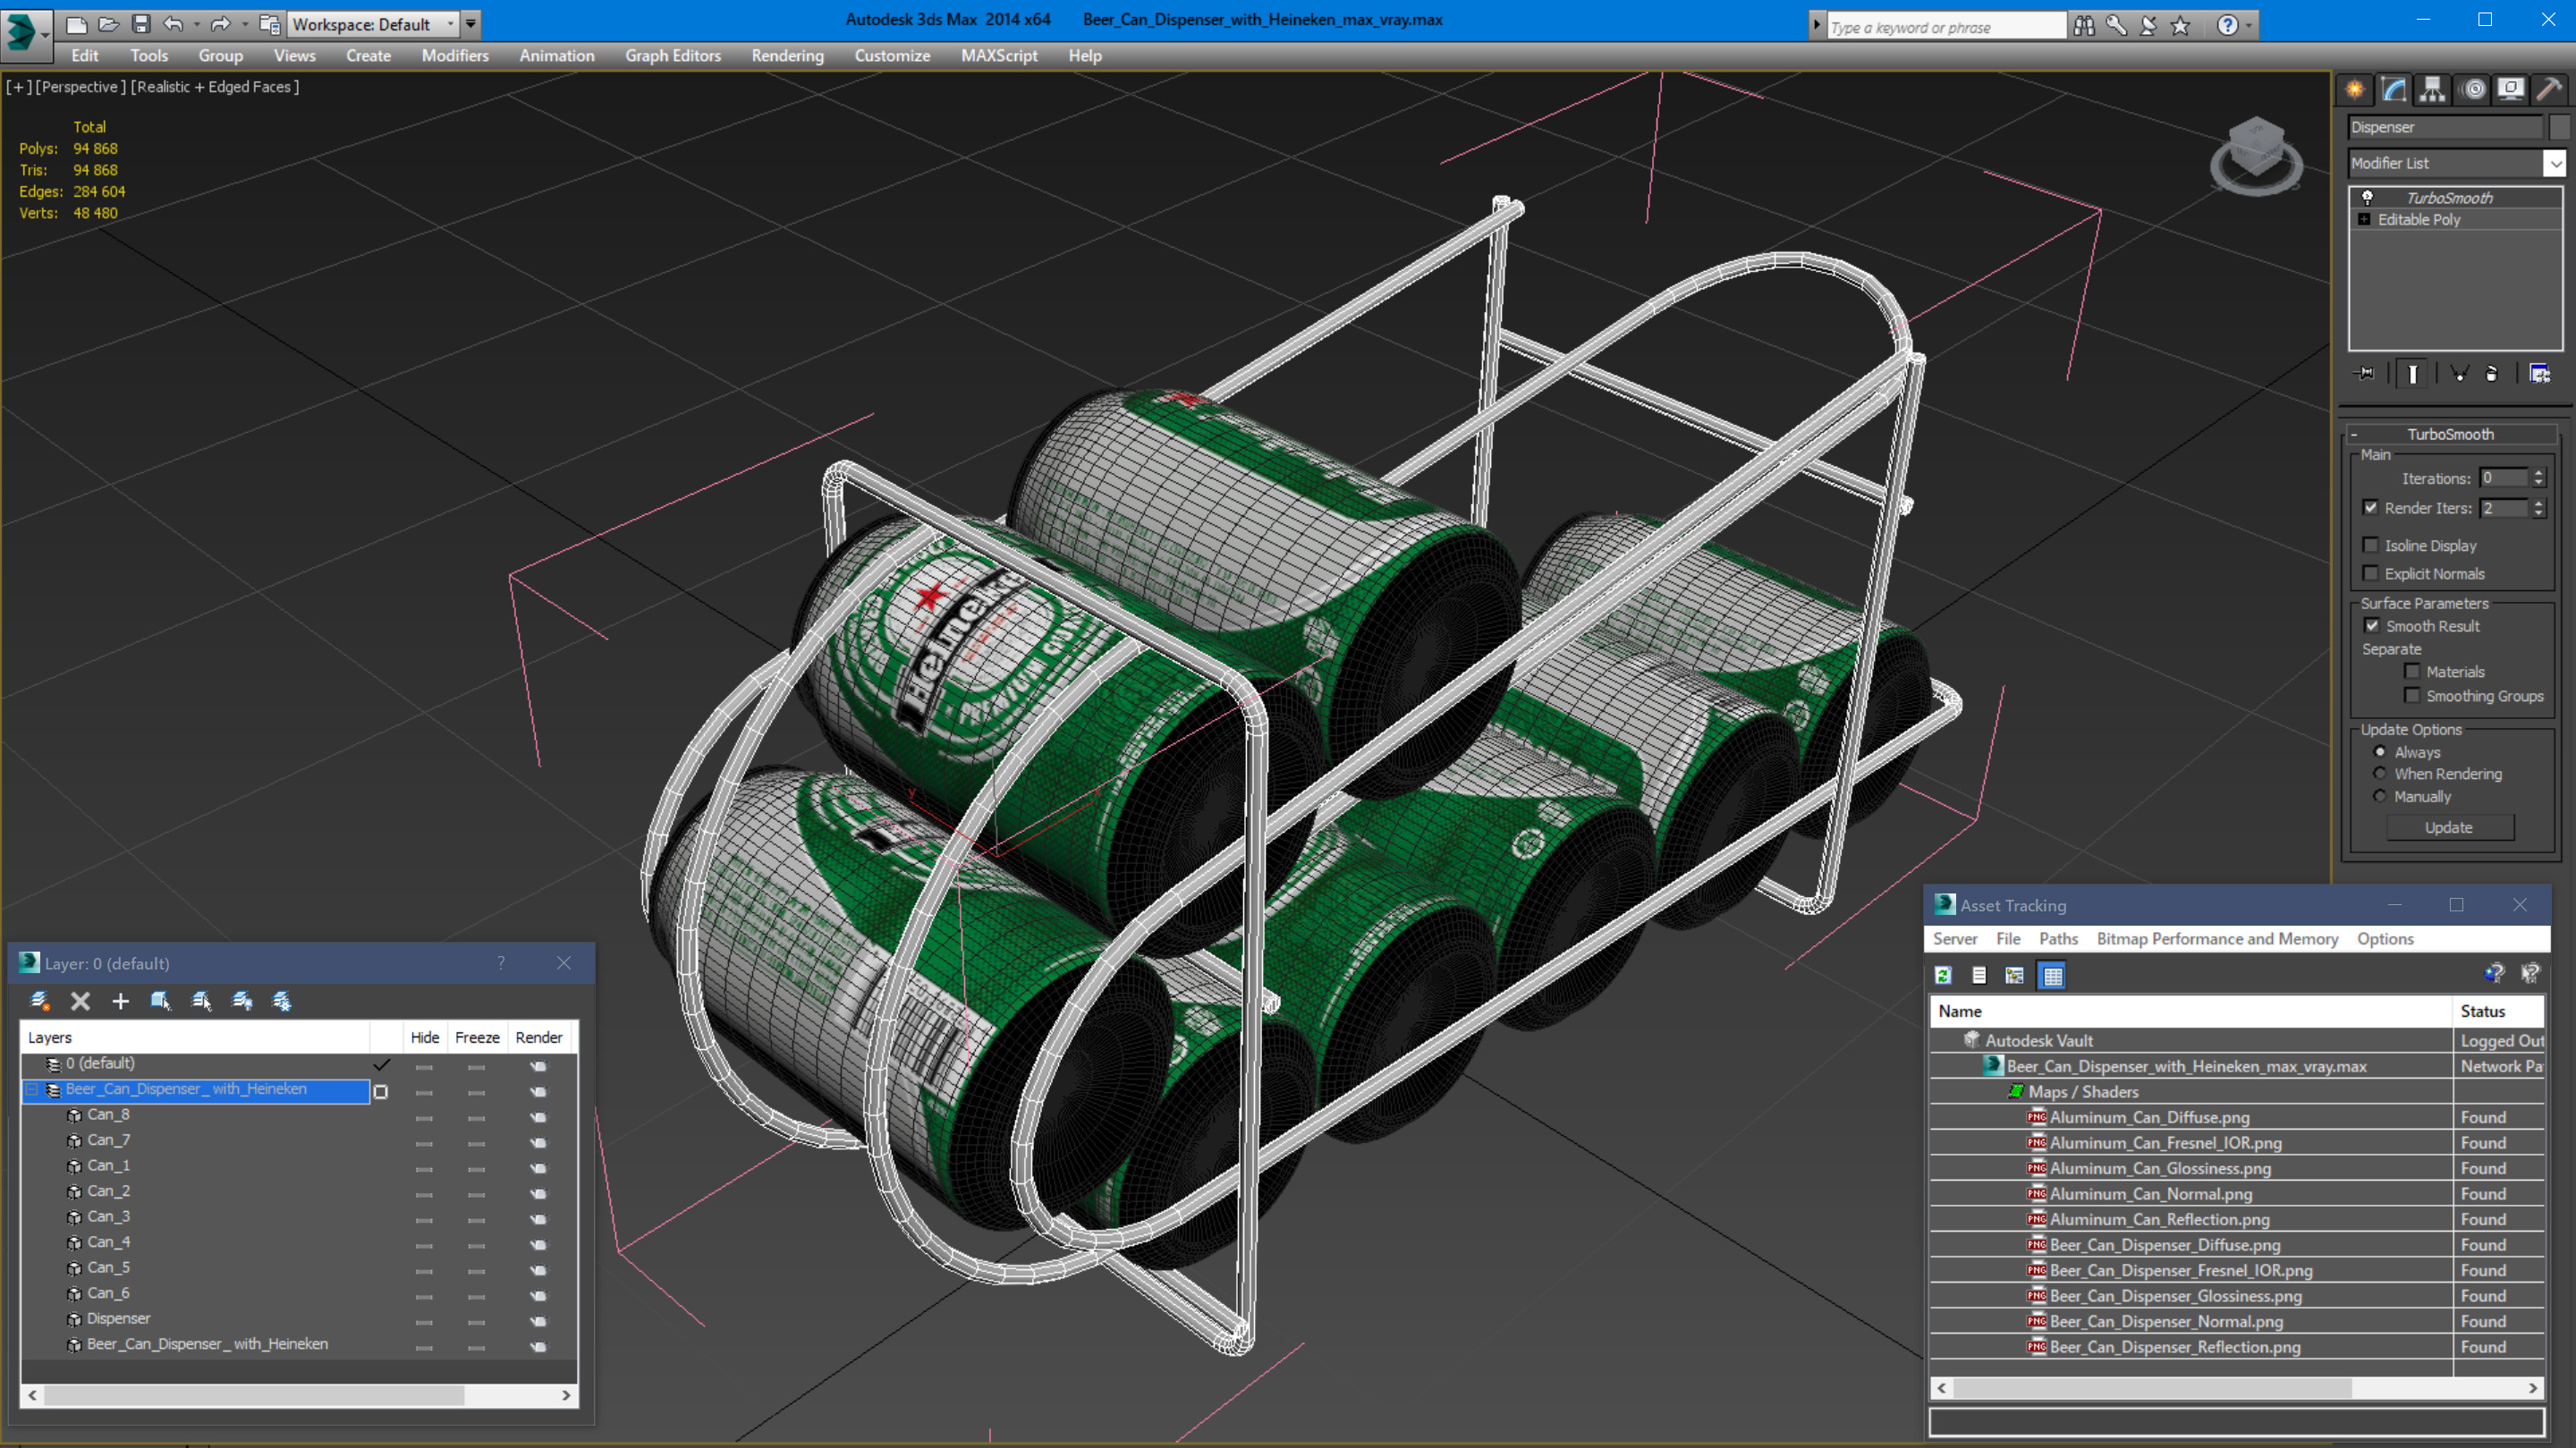This screenshot has width=2576, height=1448.
Task: Click the keyword search input field
Action: 1946,27
